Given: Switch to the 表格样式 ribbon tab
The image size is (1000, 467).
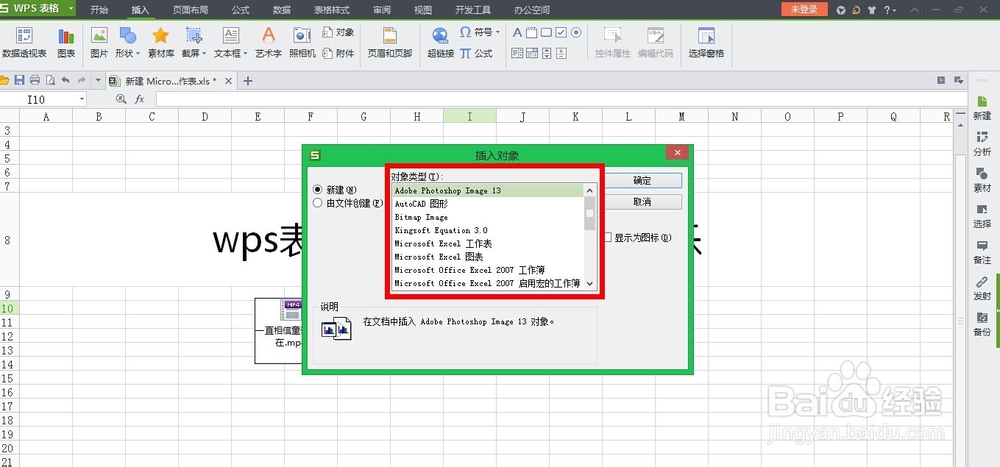Looking at the screenshot, I should click(332, 10).
